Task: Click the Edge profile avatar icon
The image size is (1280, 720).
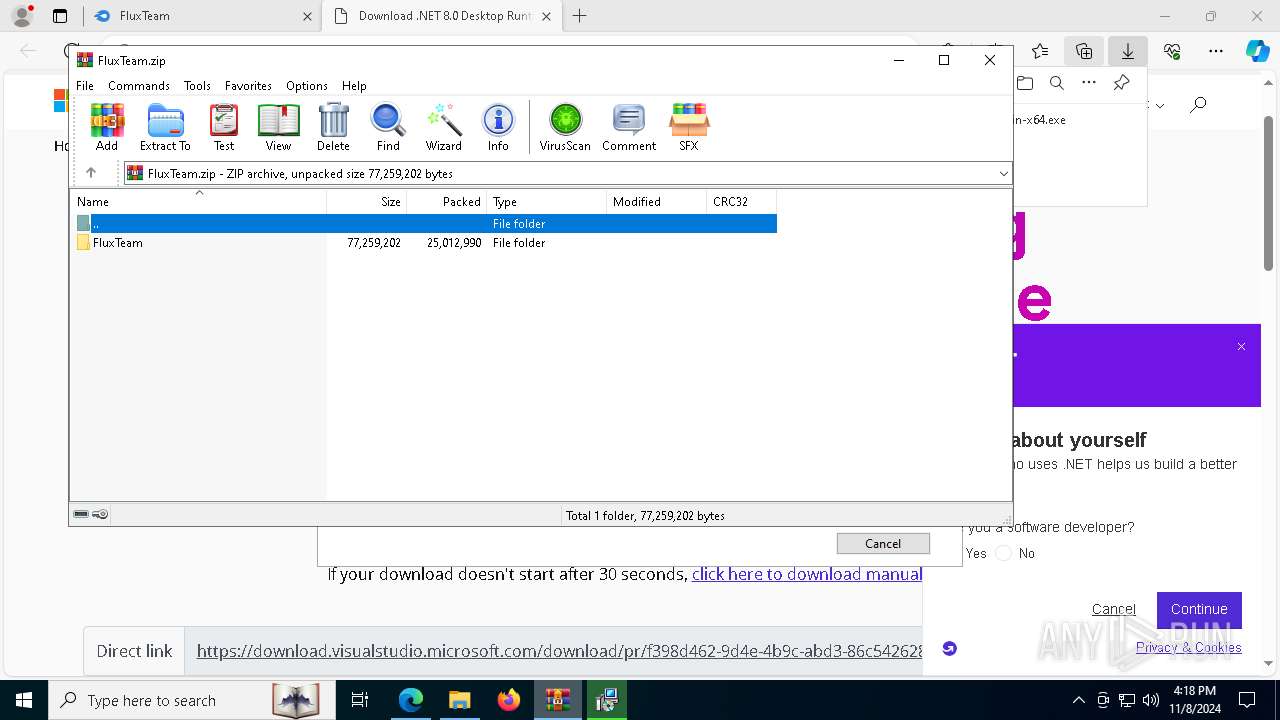Action: point(22,16)
